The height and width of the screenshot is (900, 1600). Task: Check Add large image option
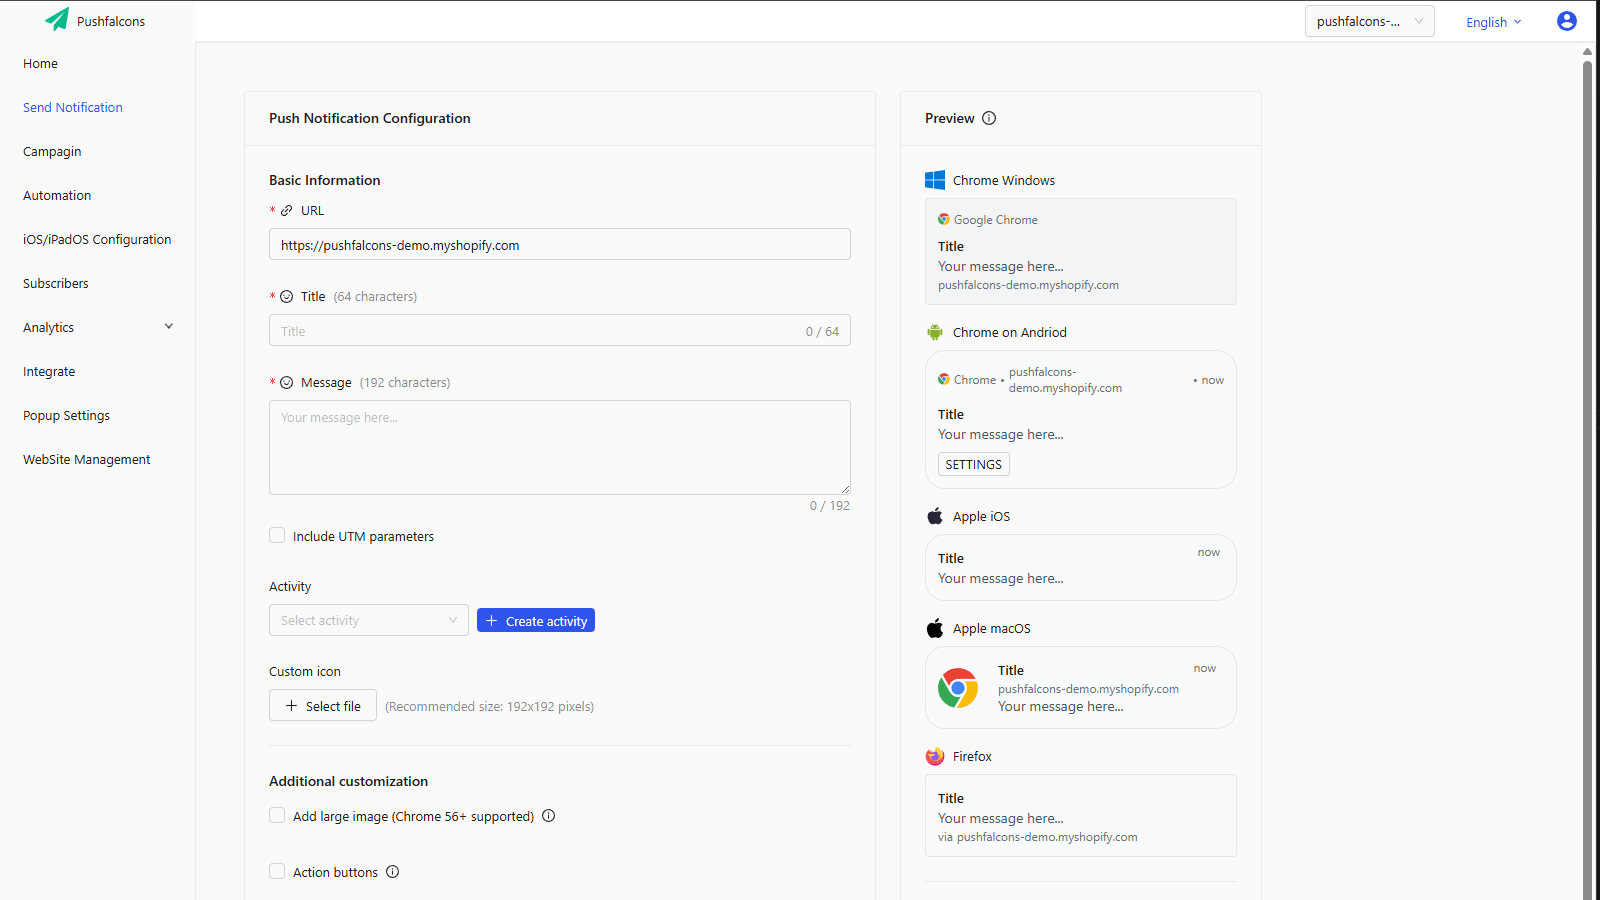coord(277,815)
